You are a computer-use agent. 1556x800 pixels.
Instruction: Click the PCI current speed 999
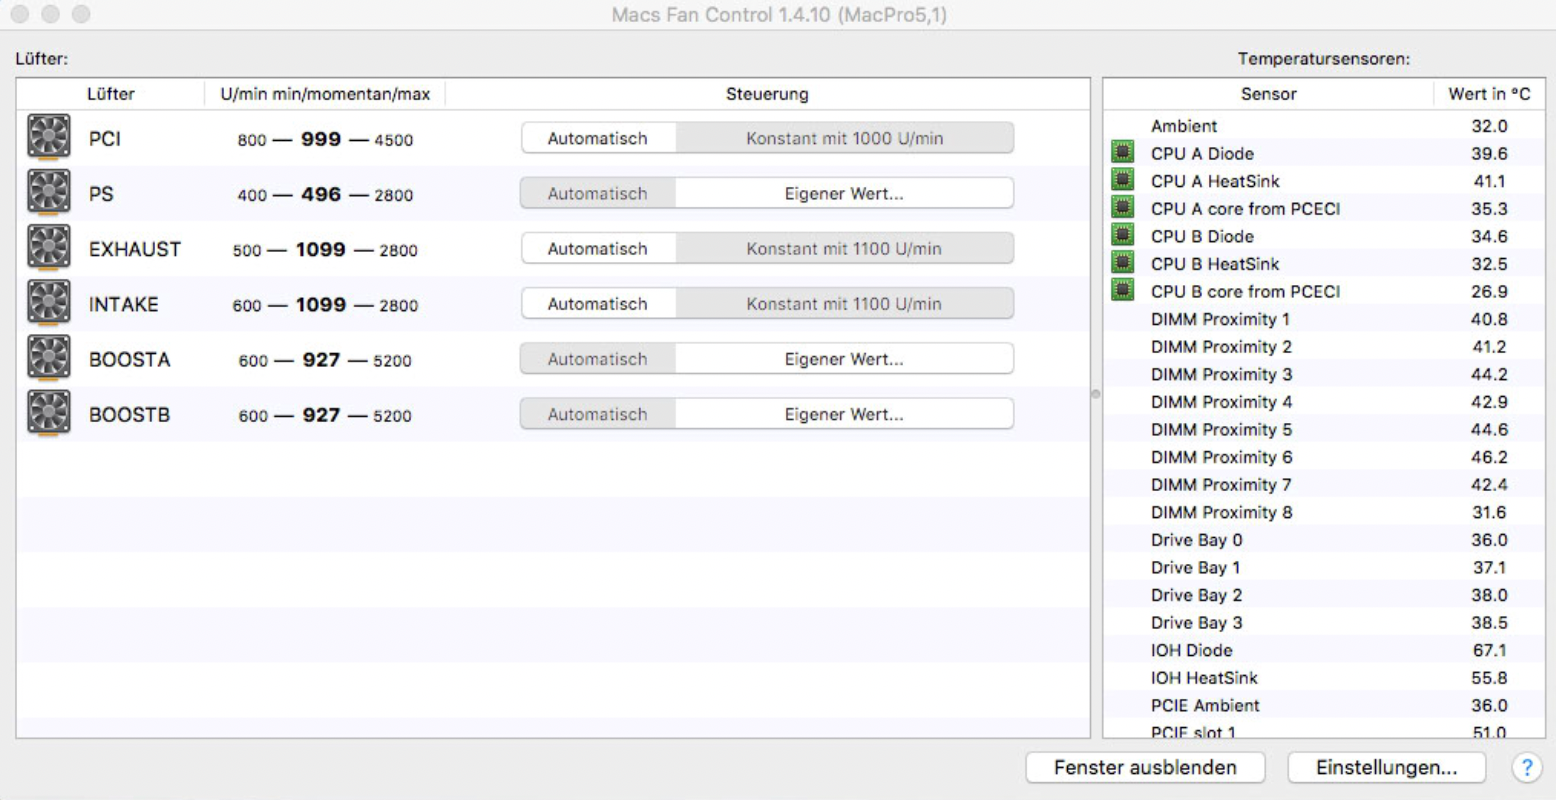click(x=321, y=139)
